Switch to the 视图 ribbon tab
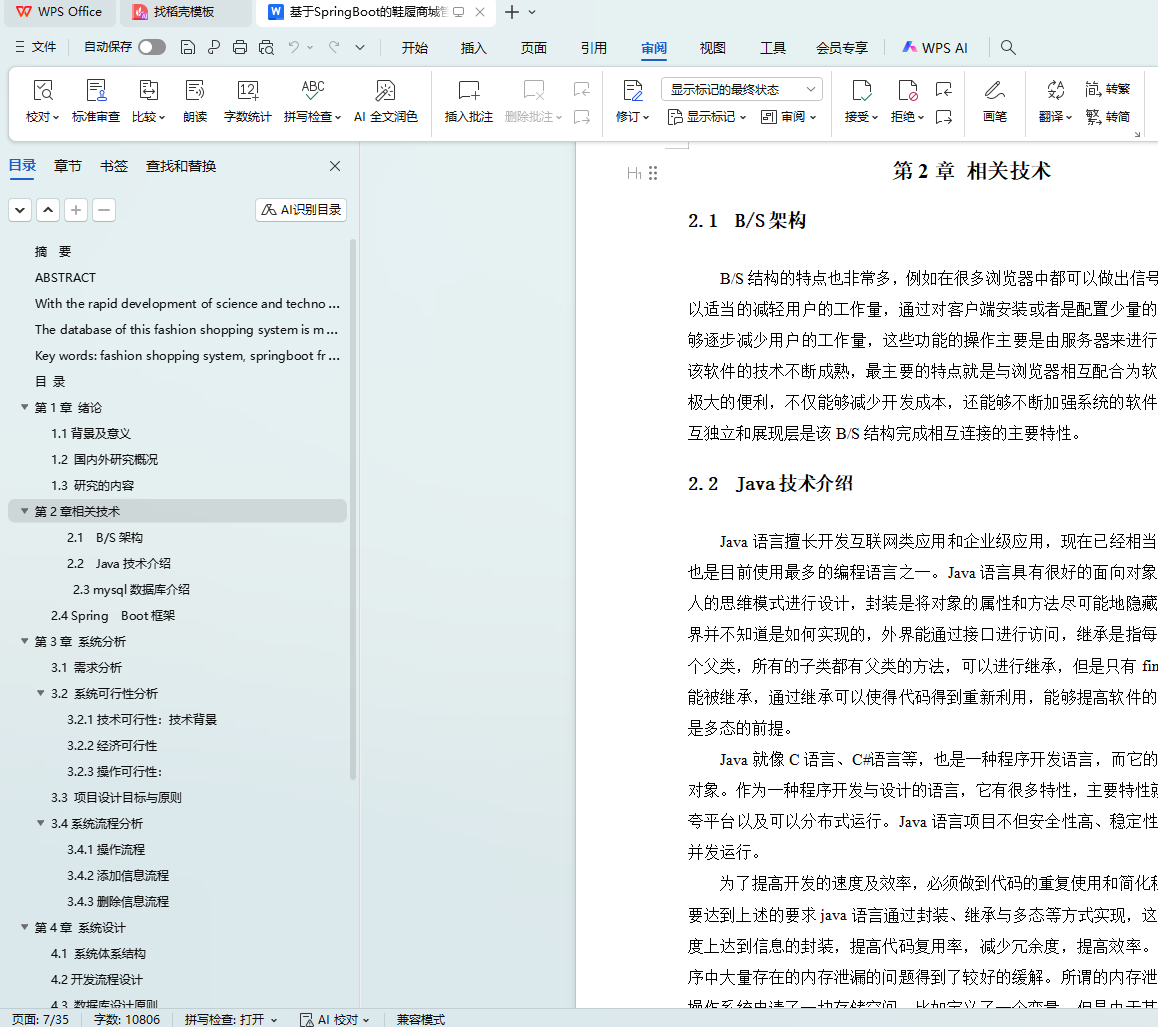1158x1027 pixels. tap(712, 48)
